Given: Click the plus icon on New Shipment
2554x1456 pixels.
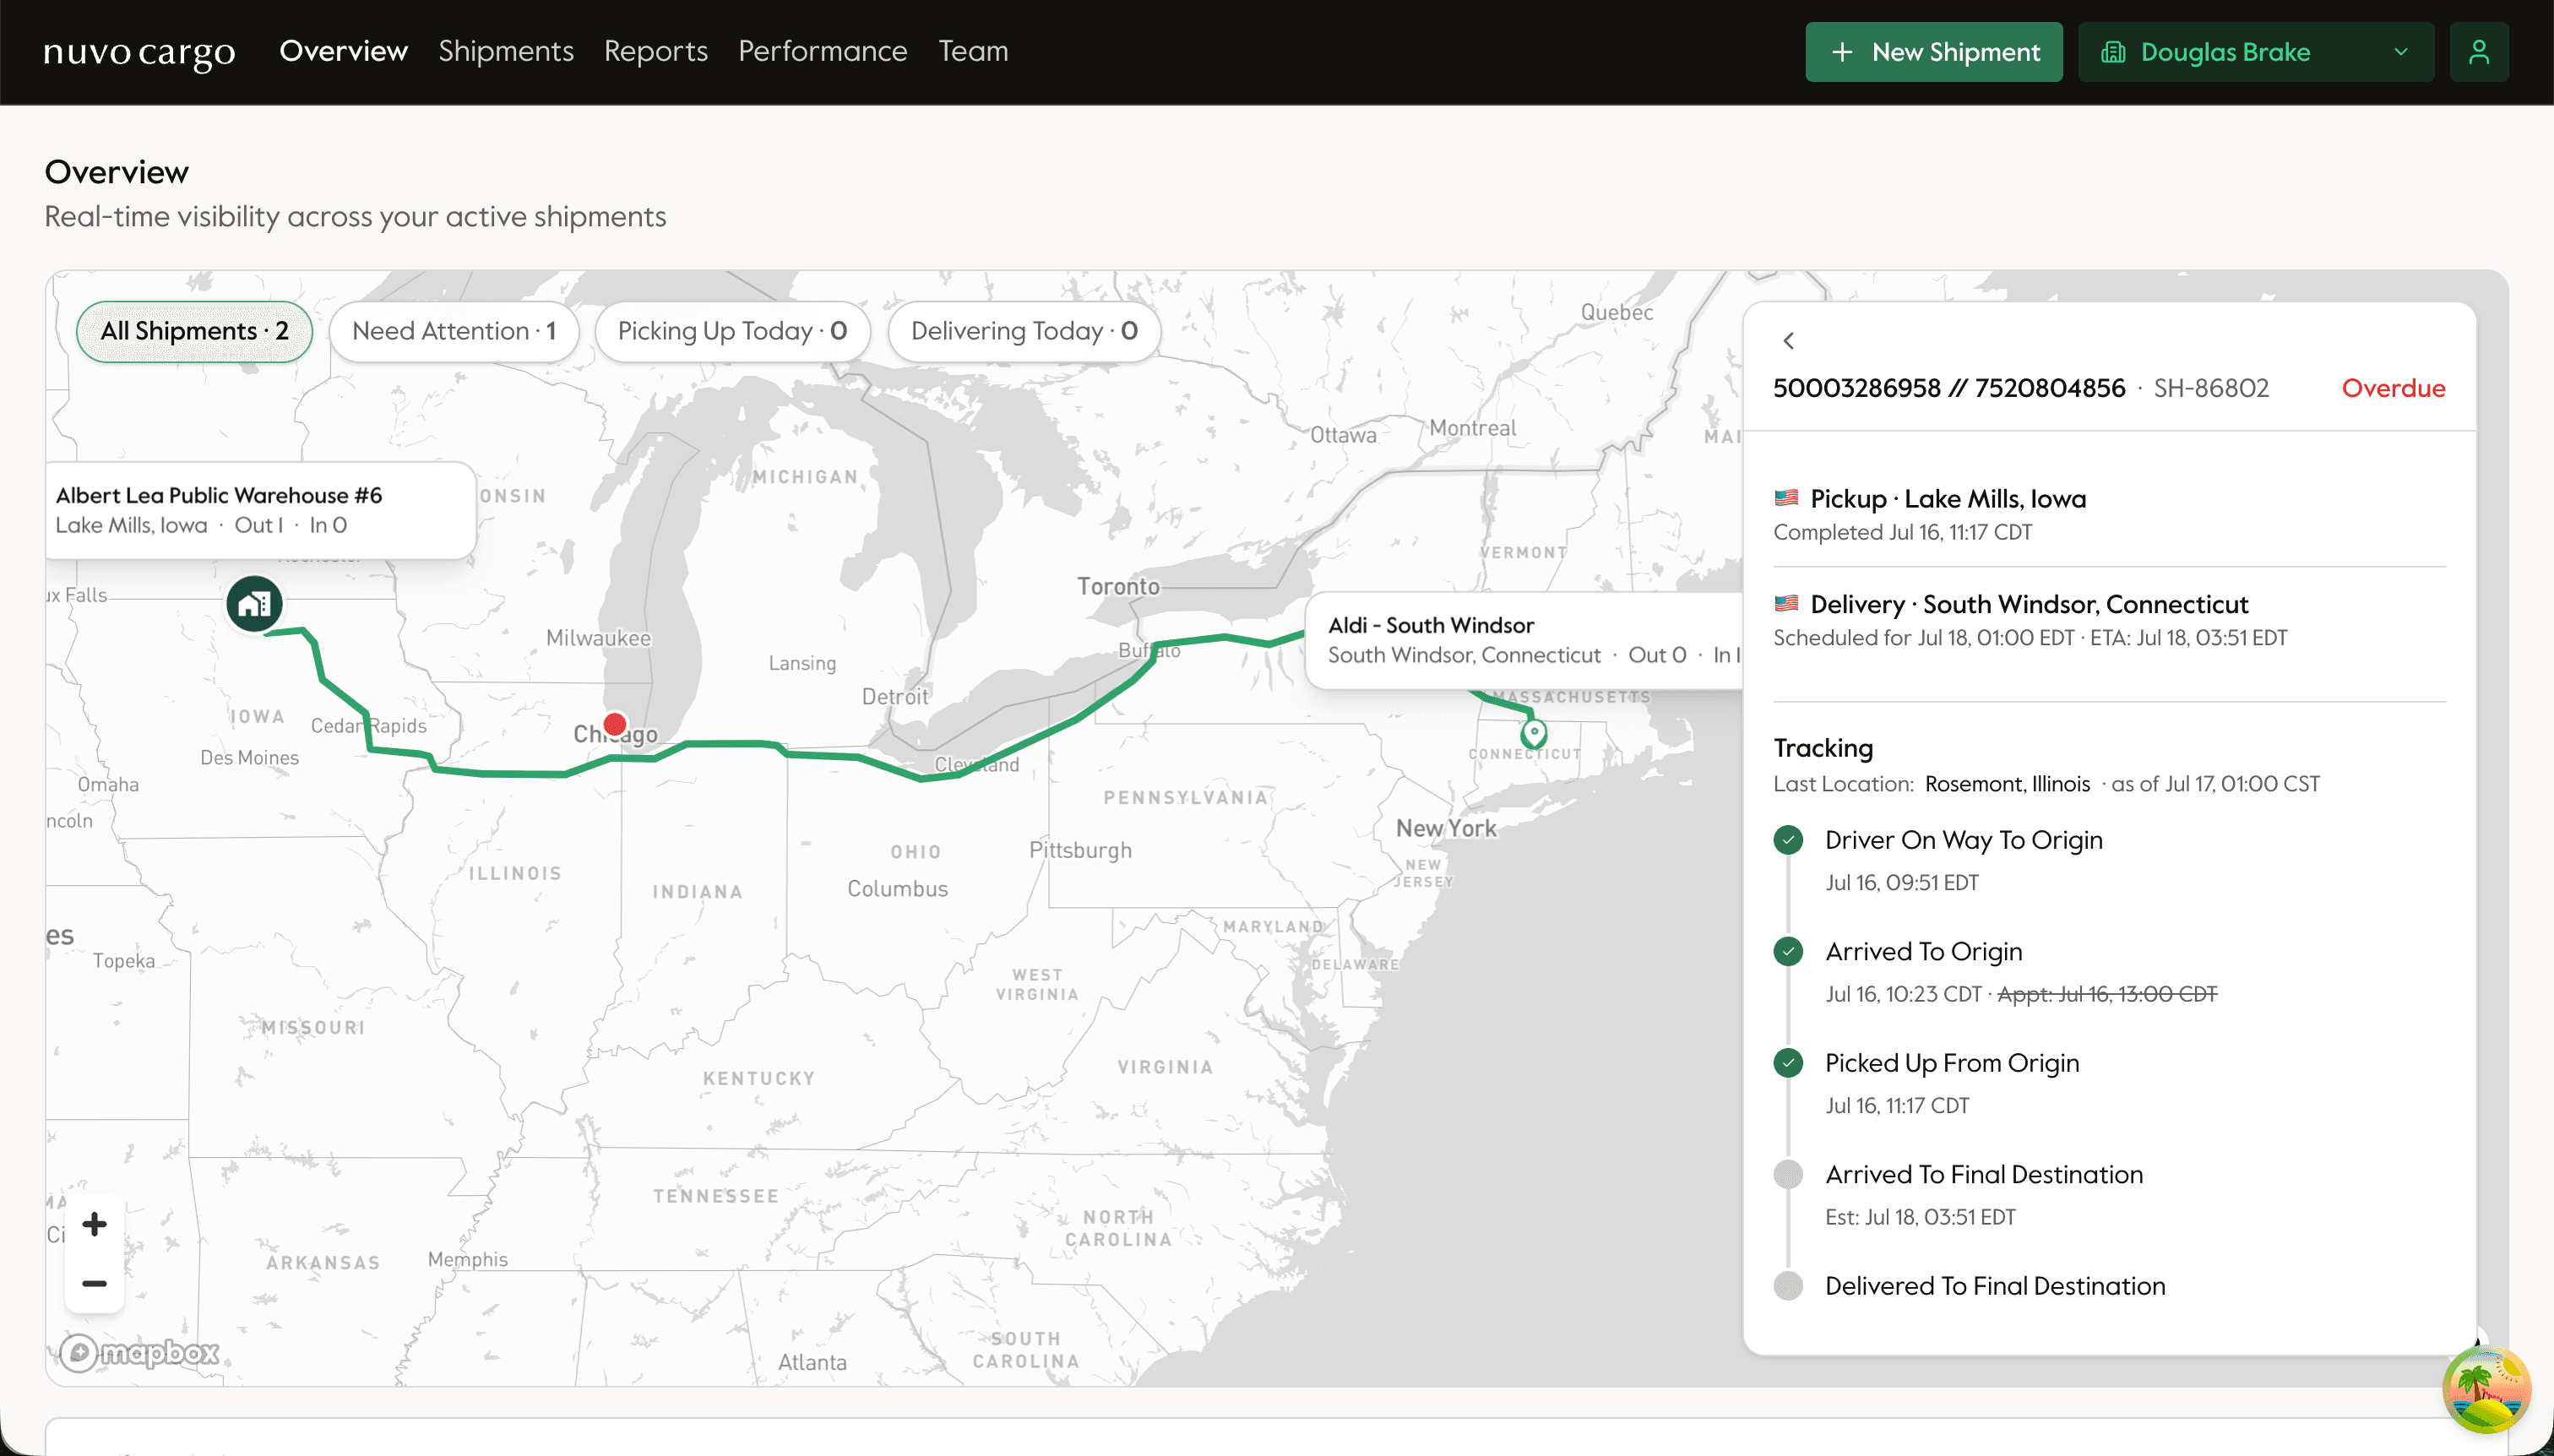Looking at the screenshot, I should coord(1842,52).
